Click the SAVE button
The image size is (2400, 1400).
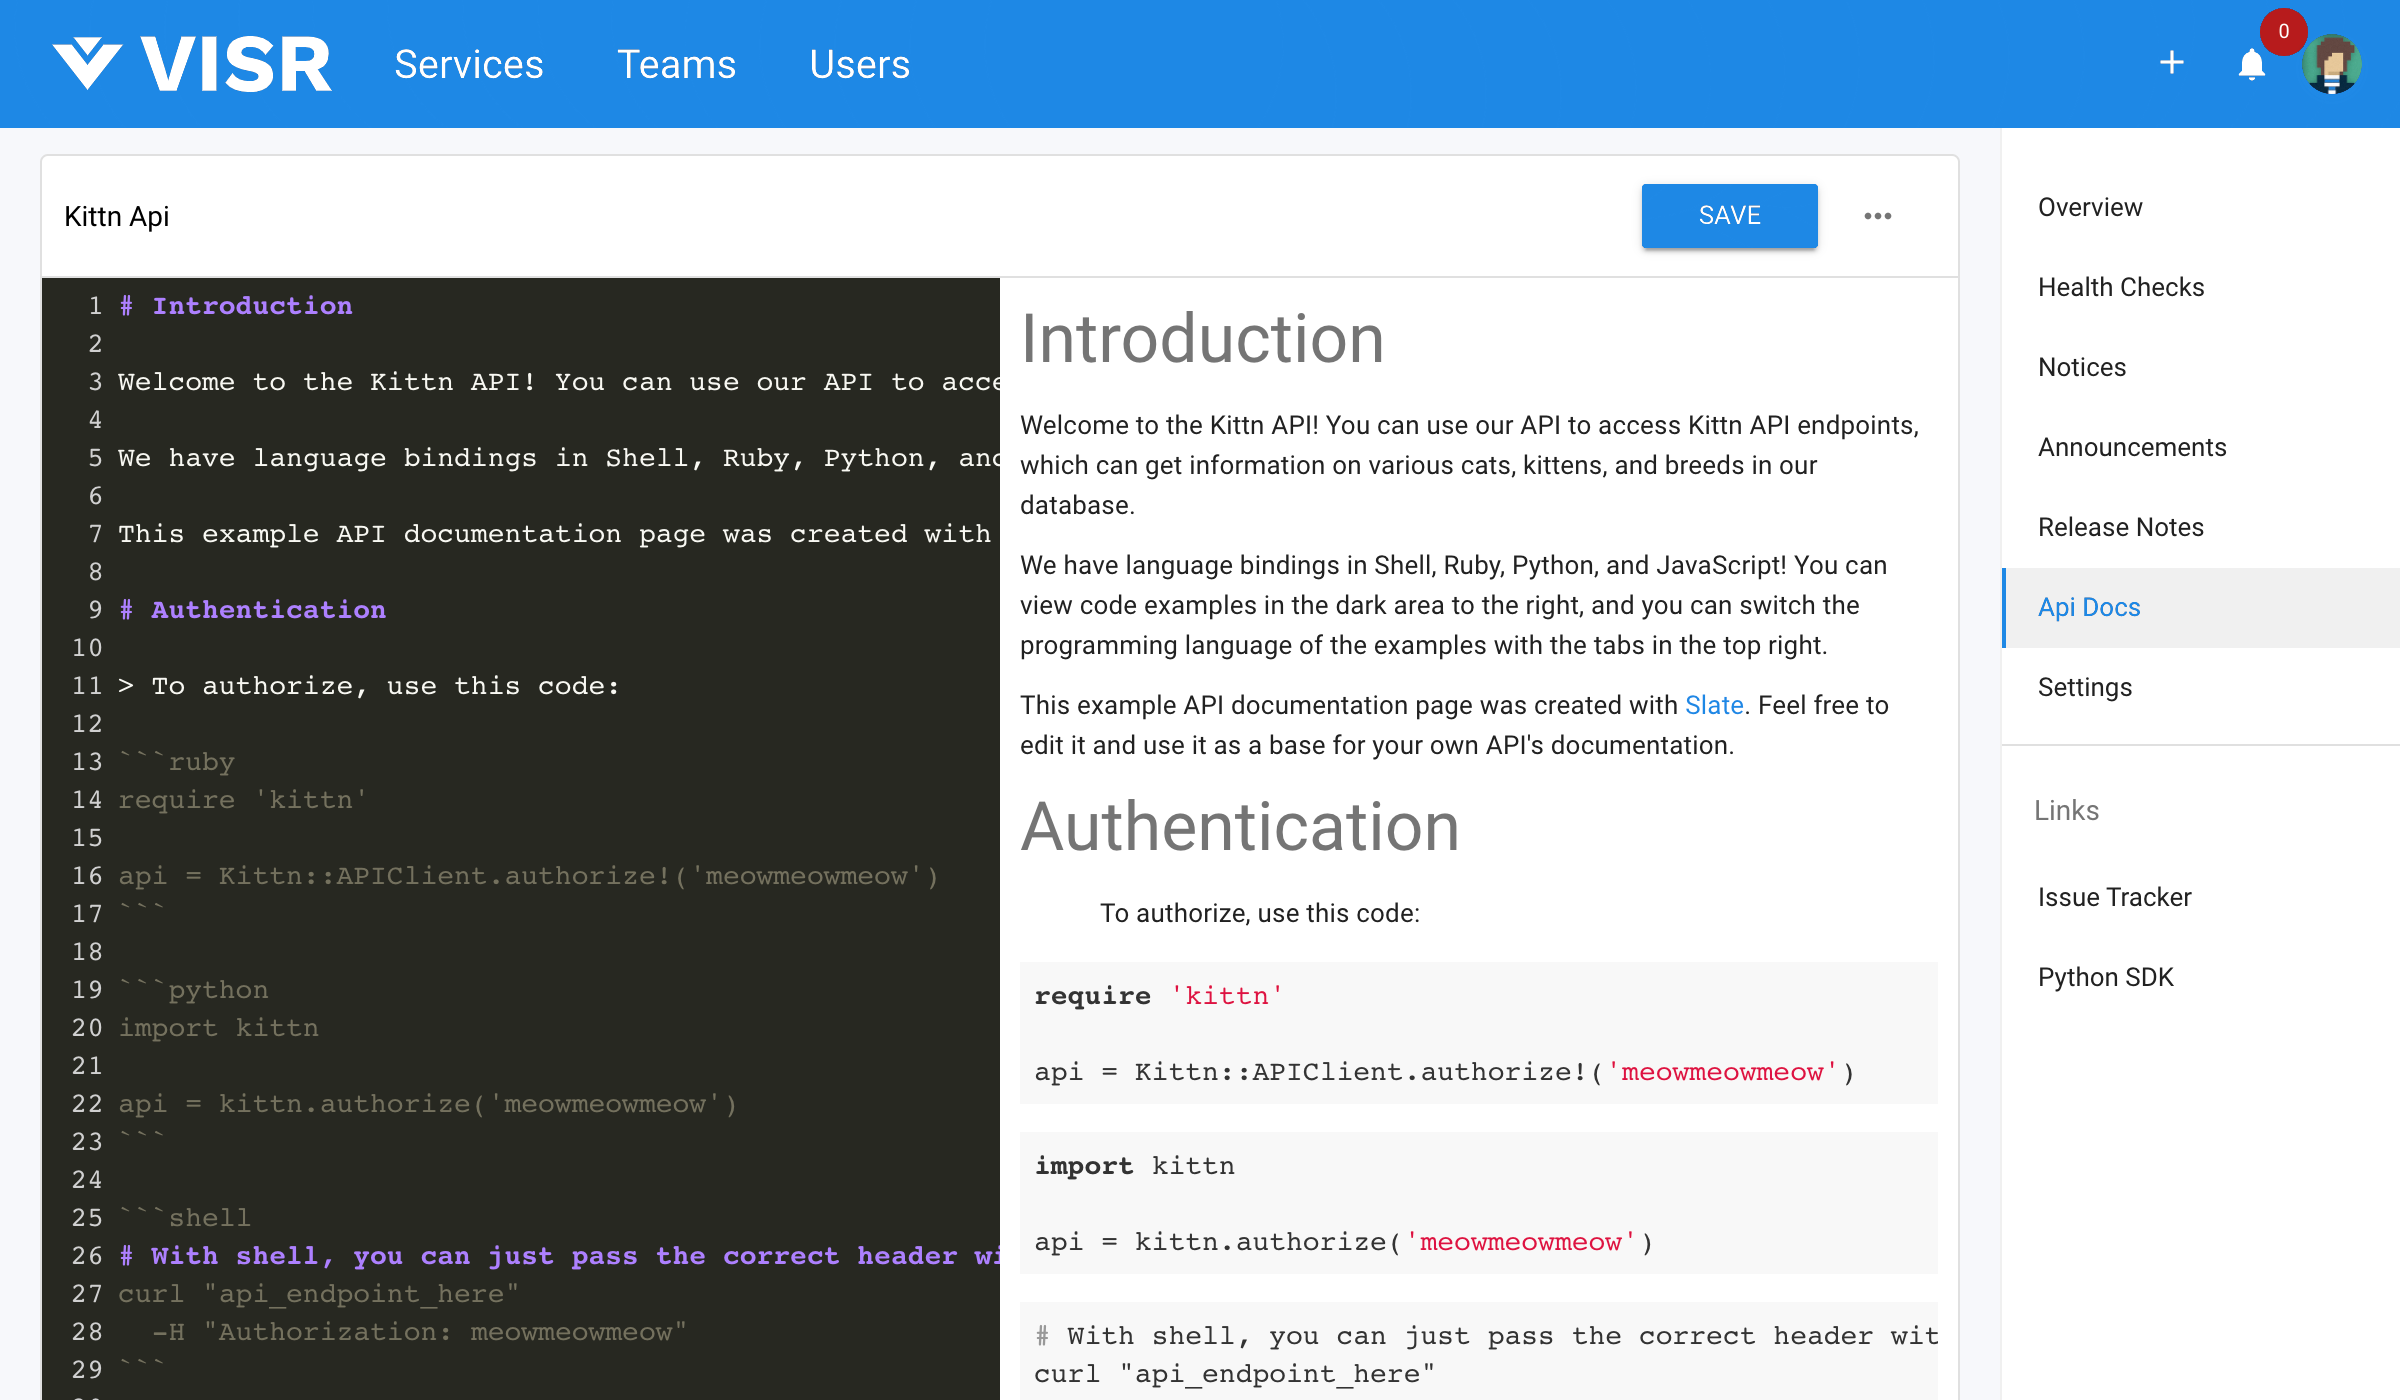(1729, 215)
